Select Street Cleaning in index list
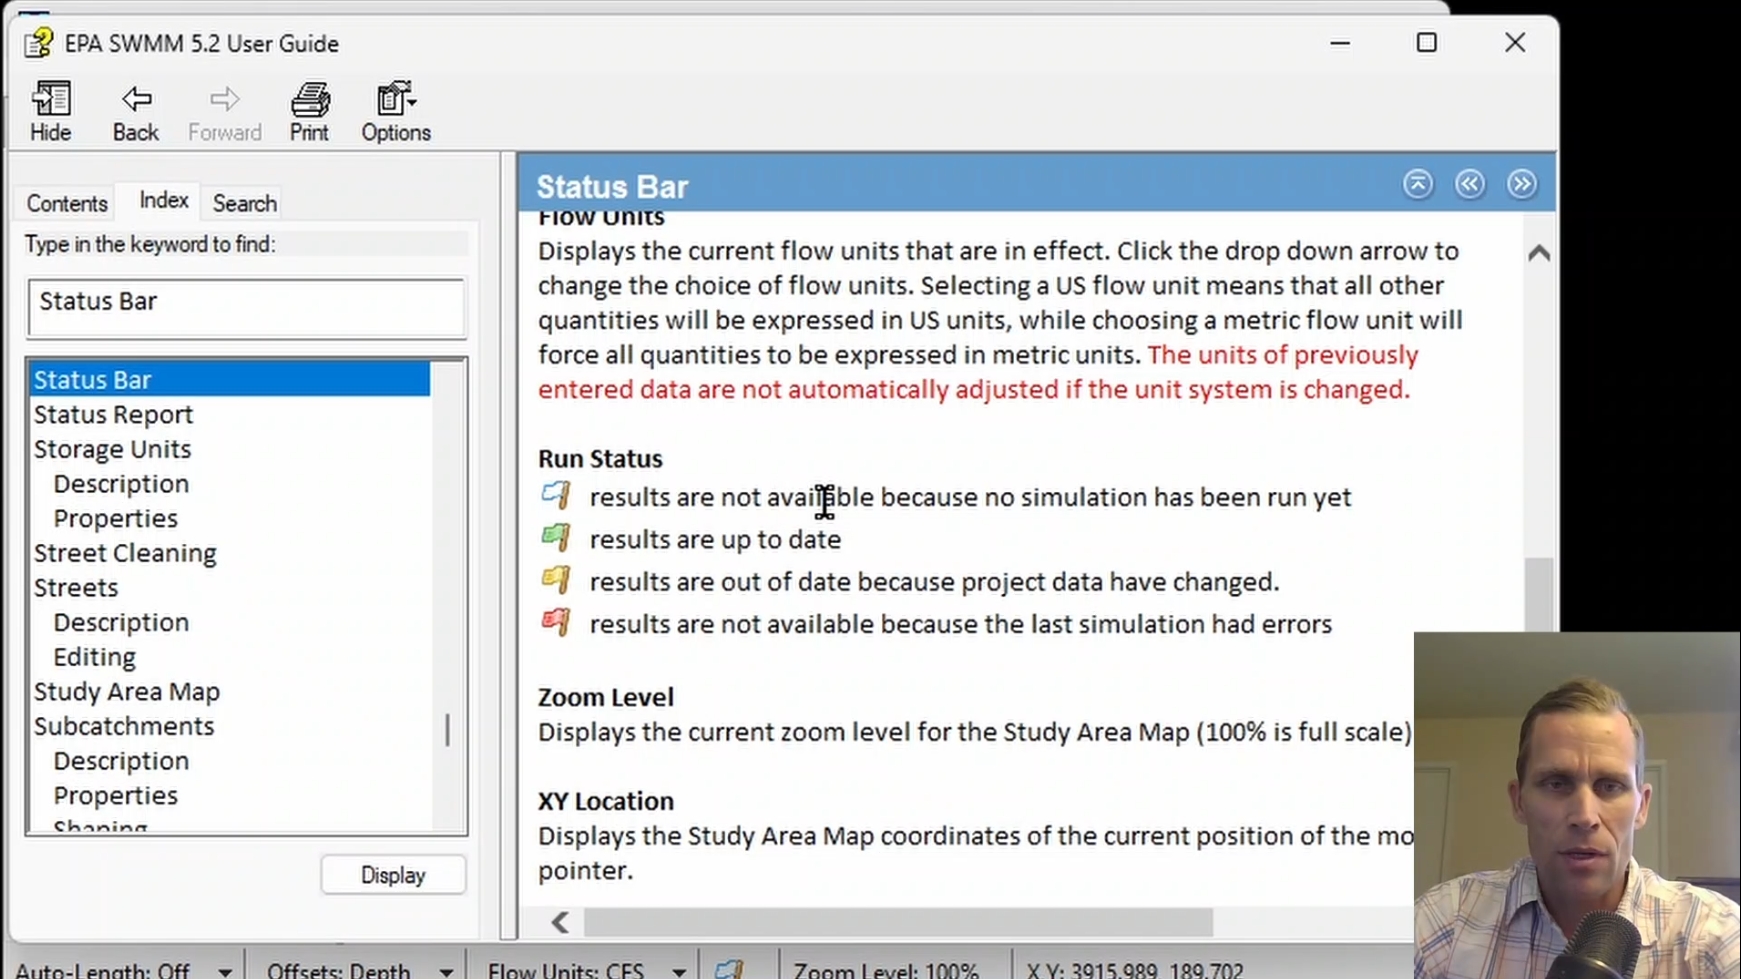 (125, 553)
